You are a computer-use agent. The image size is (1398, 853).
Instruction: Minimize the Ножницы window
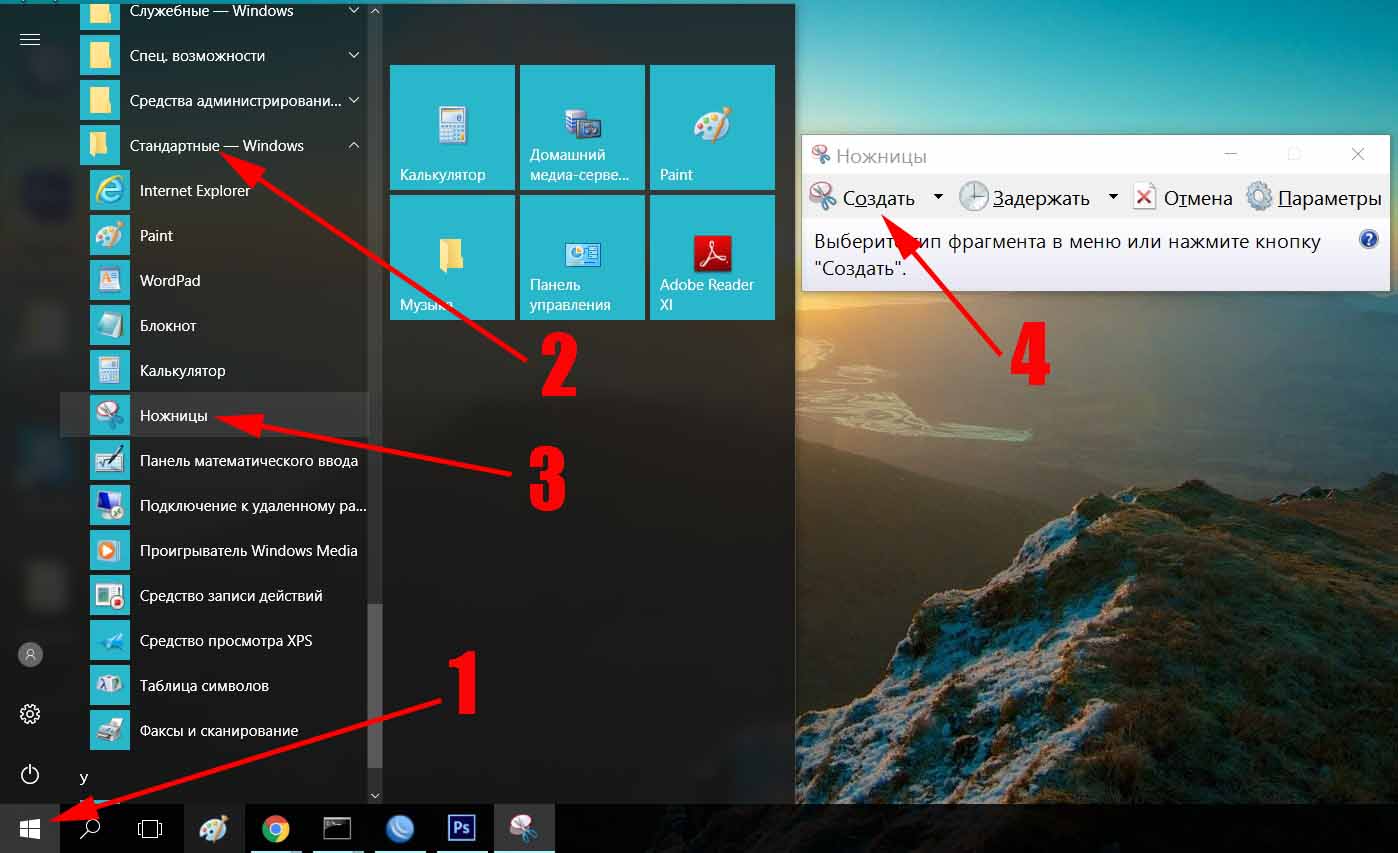coord(1231,154)
